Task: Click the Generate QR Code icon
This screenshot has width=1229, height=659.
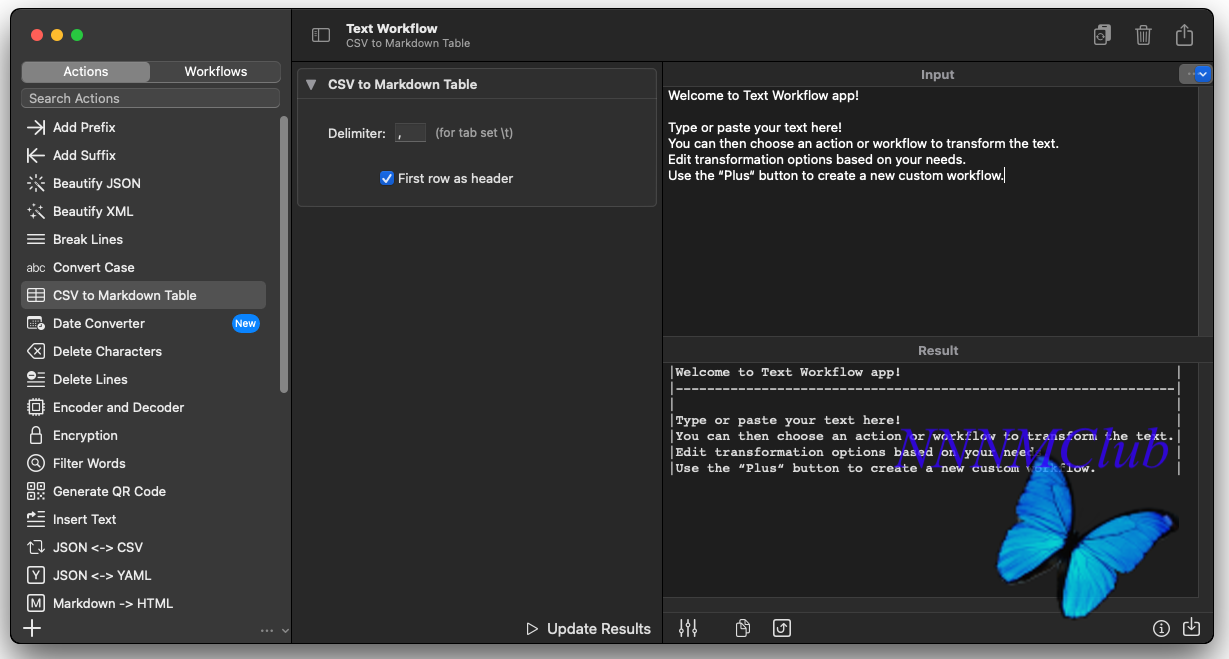Action: coord(36,491)
